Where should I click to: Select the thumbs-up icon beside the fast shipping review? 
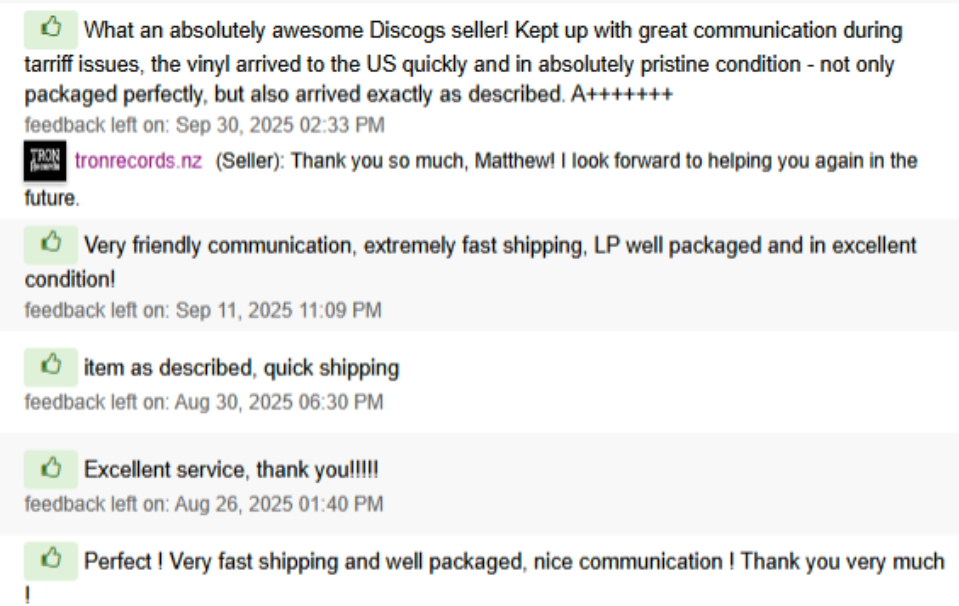[49, 561]
